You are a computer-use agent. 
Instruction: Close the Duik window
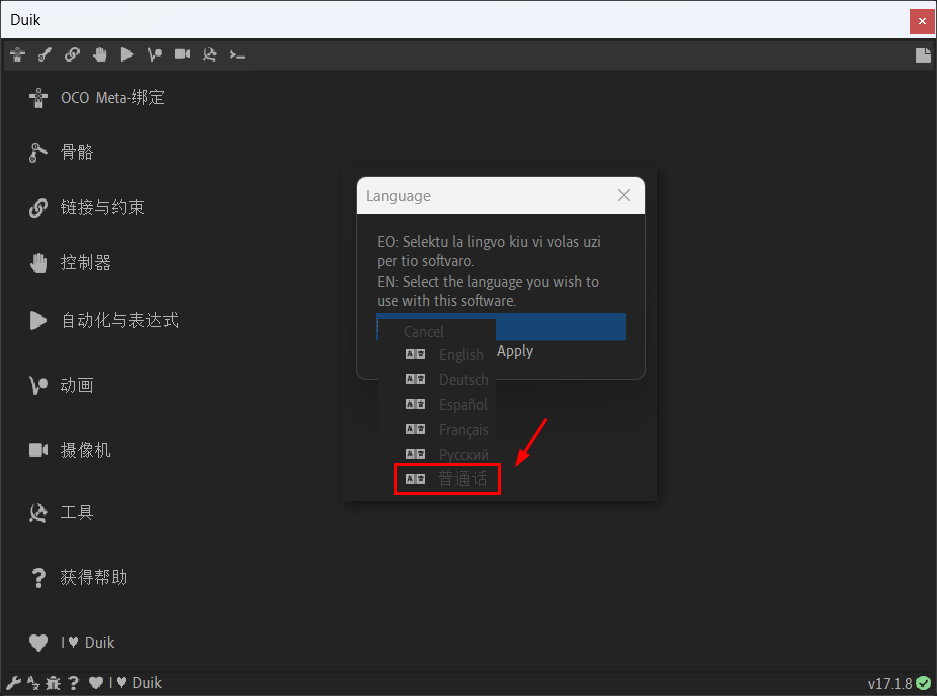tap(923, 21)
